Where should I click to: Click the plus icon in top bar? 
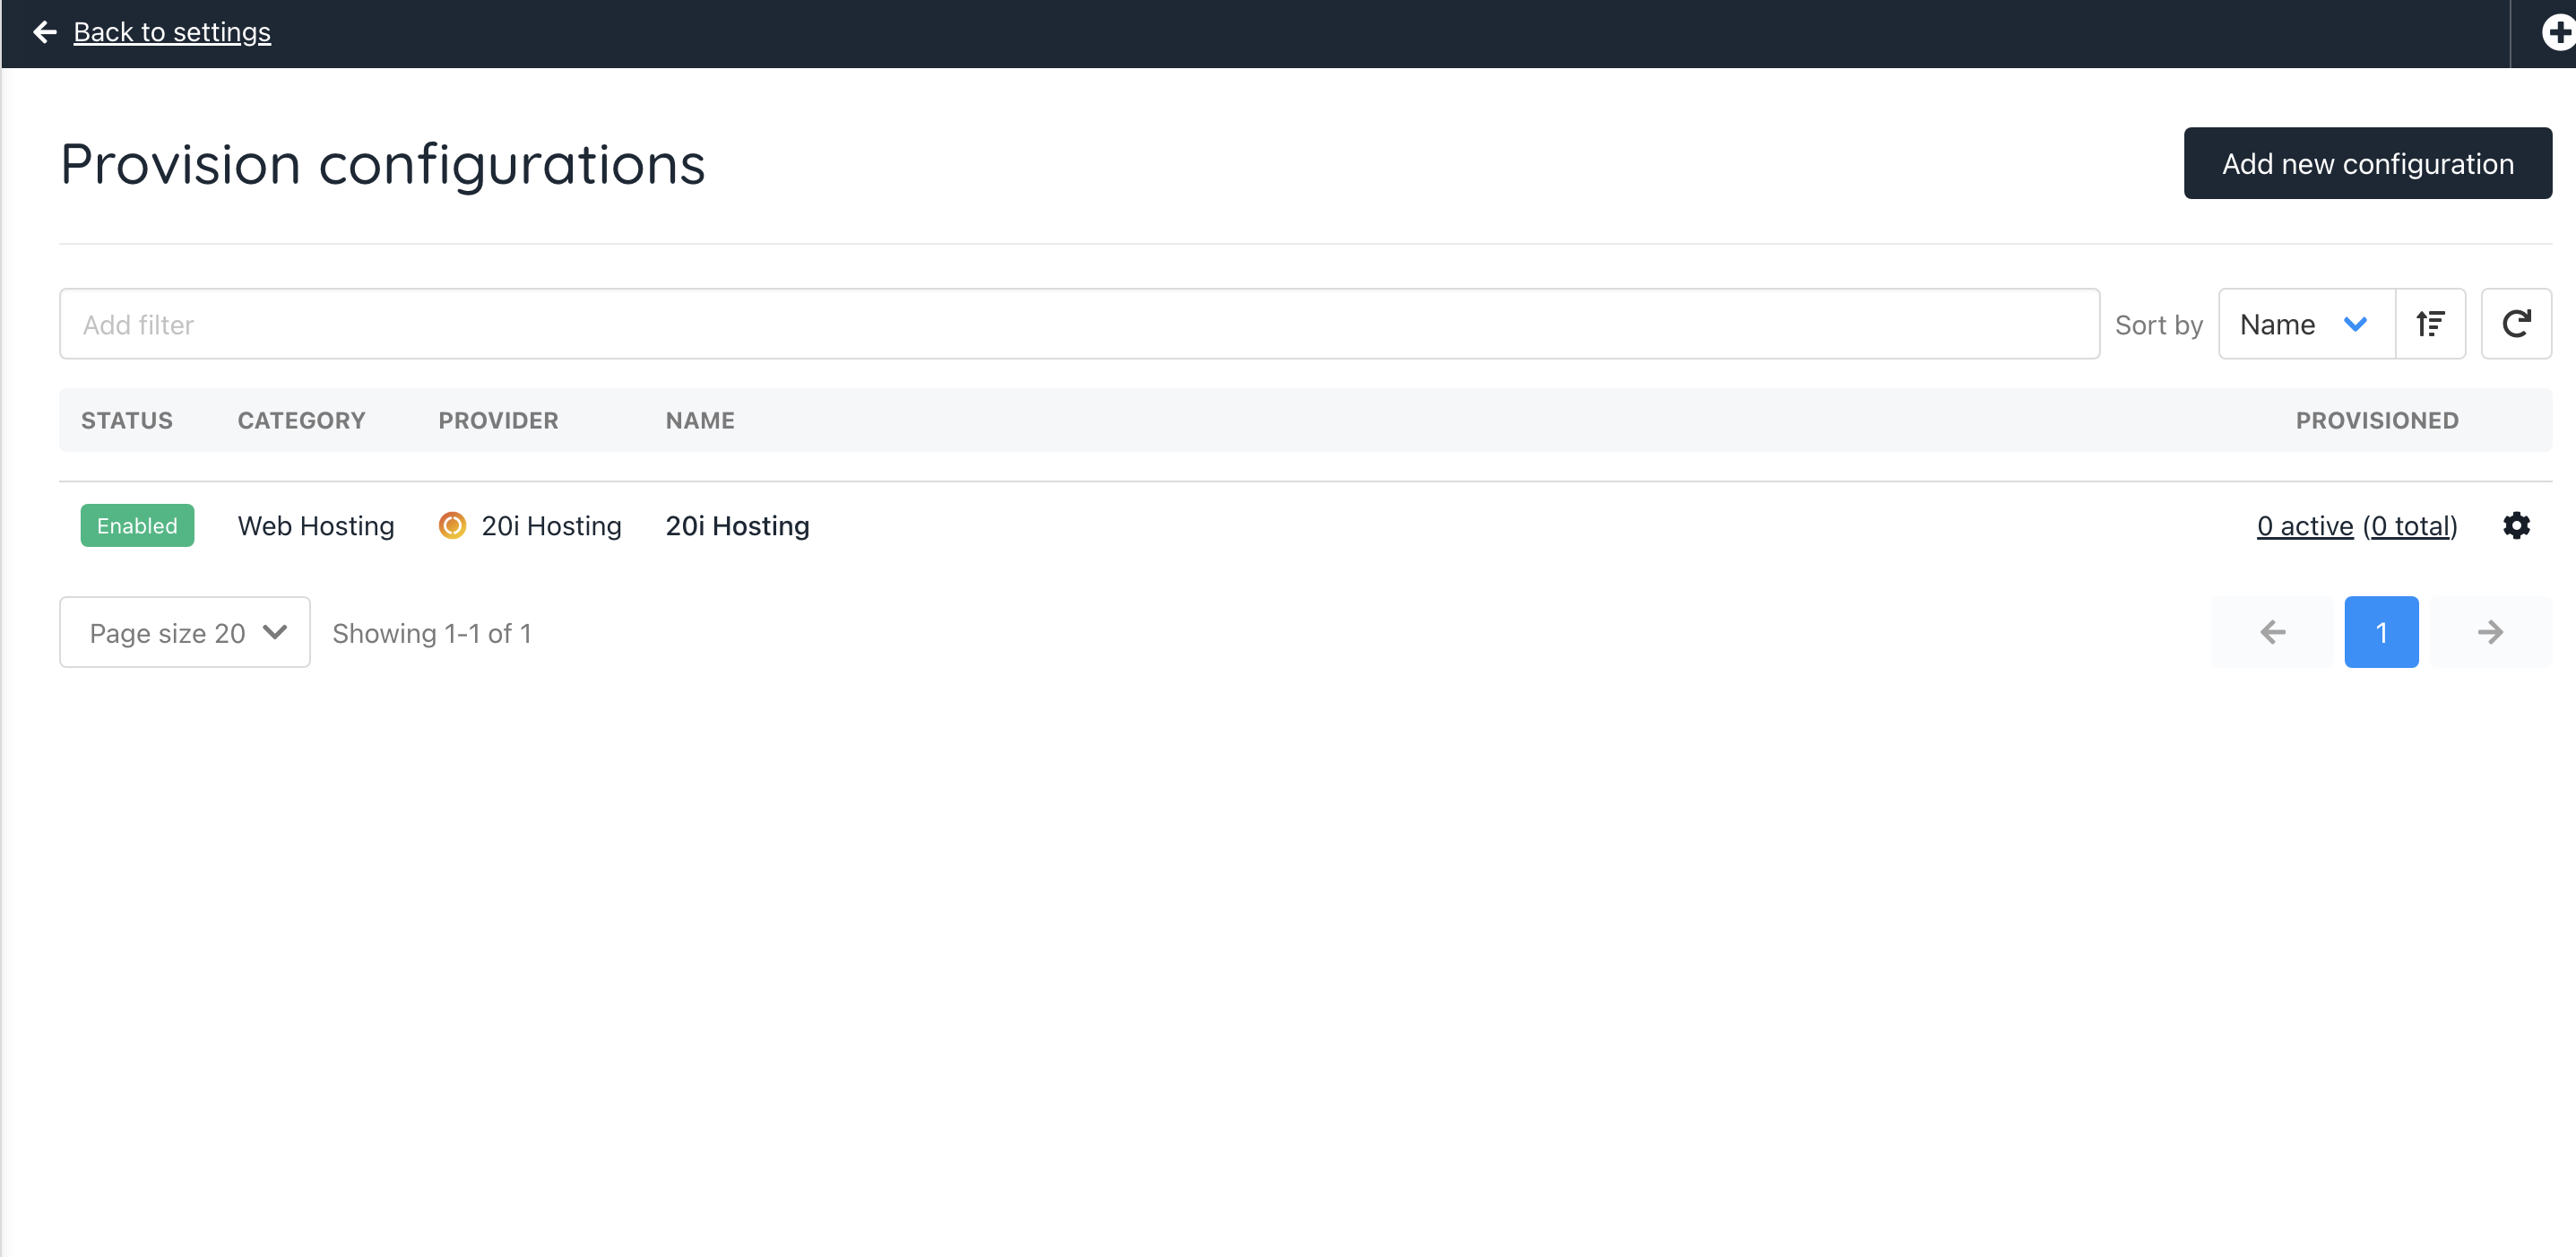(2557, 32)
